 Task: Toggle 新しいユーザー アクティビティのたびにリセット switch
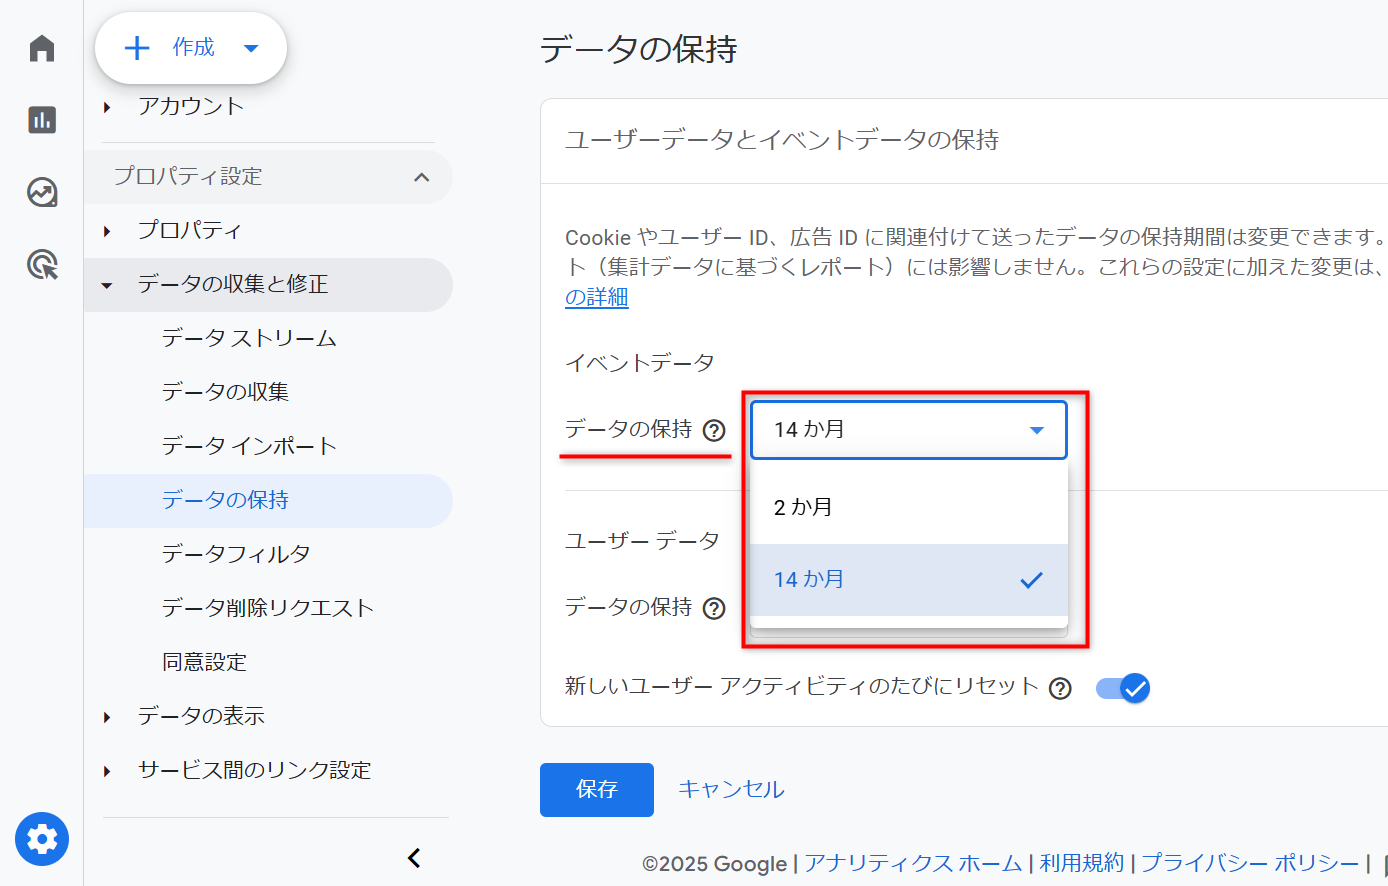click(x=1123, y=688)
